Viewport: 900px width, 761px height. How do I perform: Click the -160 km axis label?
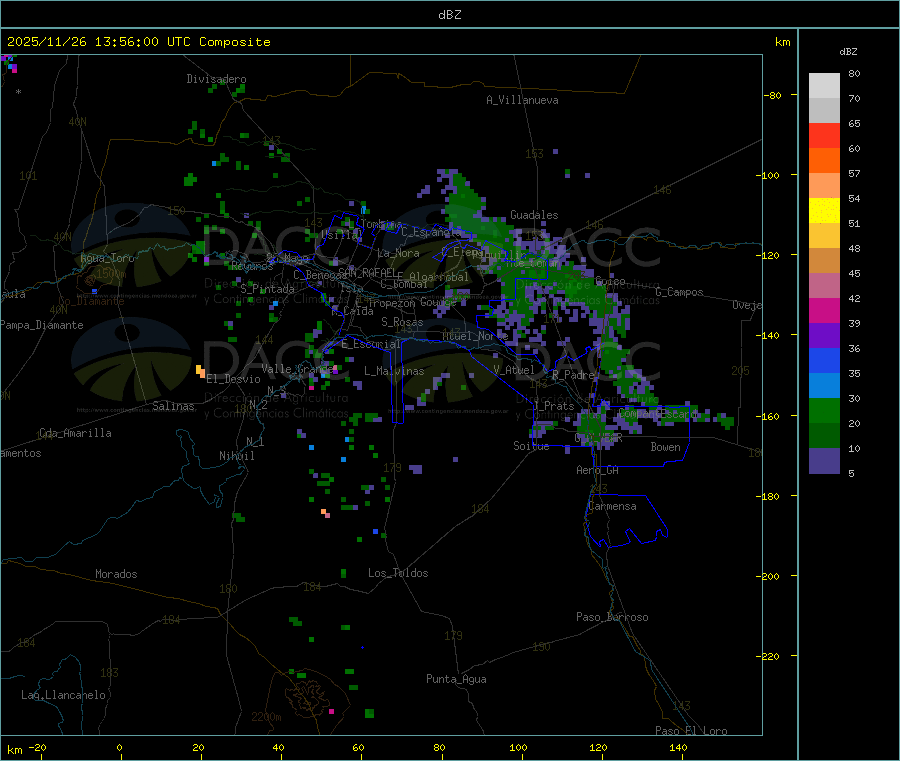click(x=770, y=416)
